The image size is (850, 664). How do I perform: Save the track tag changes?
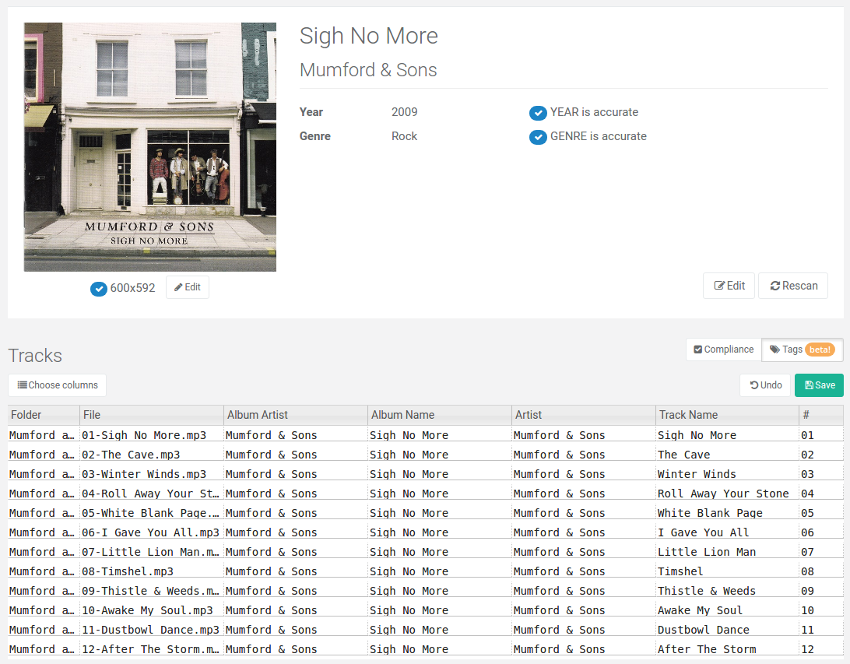coord(819,385)
